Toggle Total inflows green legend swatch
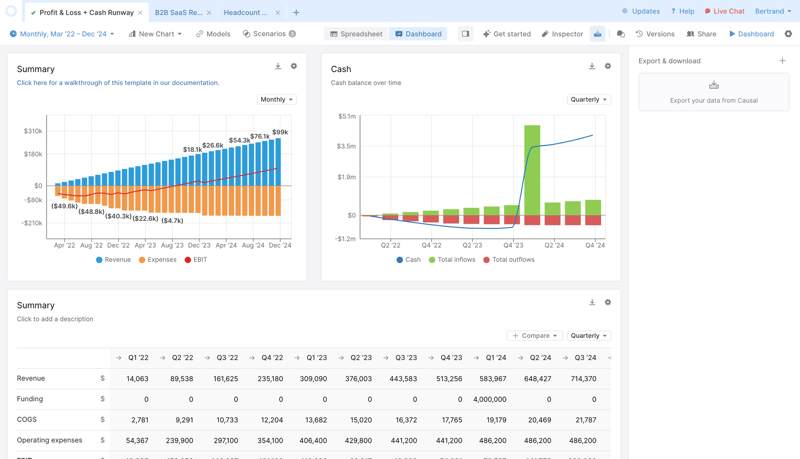 [x=432, y=260]
